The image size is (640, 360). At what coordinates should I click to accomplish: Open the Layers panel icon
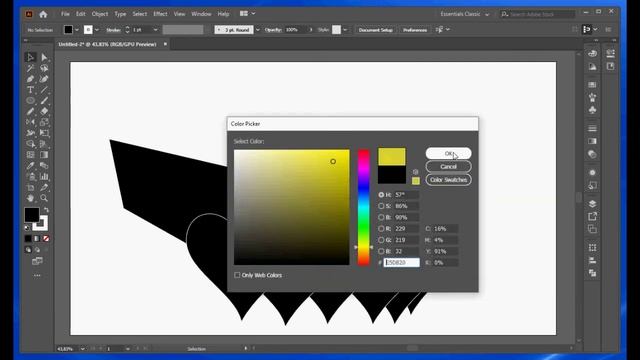593,204
